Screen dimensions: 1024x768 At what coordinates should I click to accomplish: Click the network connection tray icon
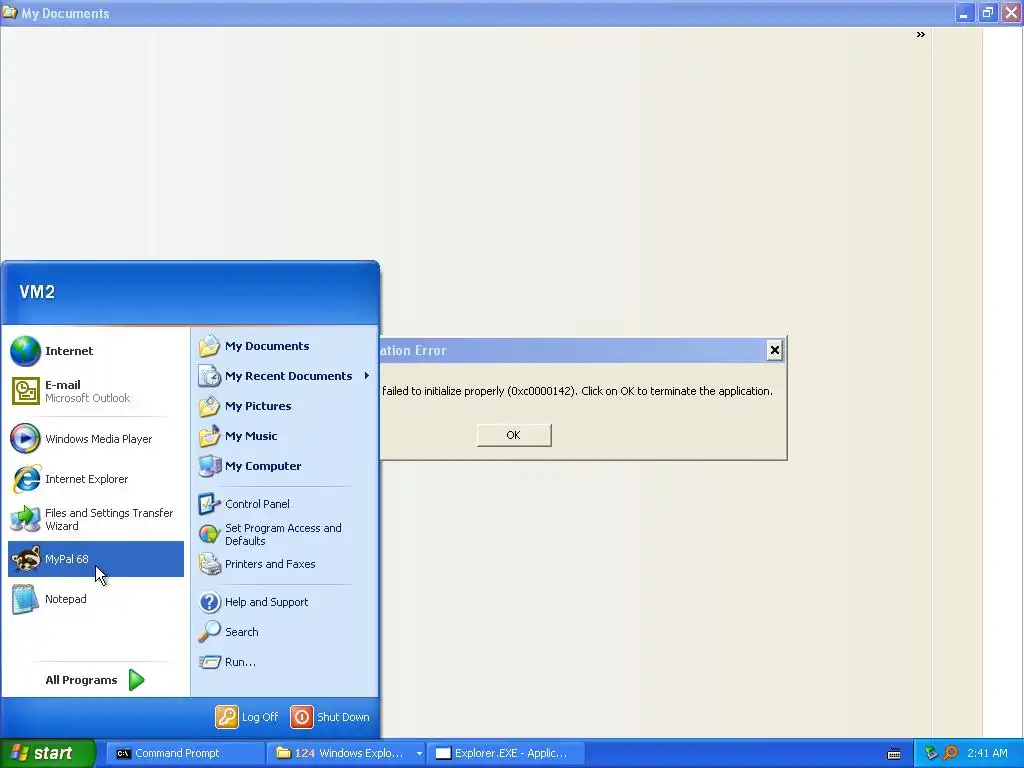coord(931,753)
